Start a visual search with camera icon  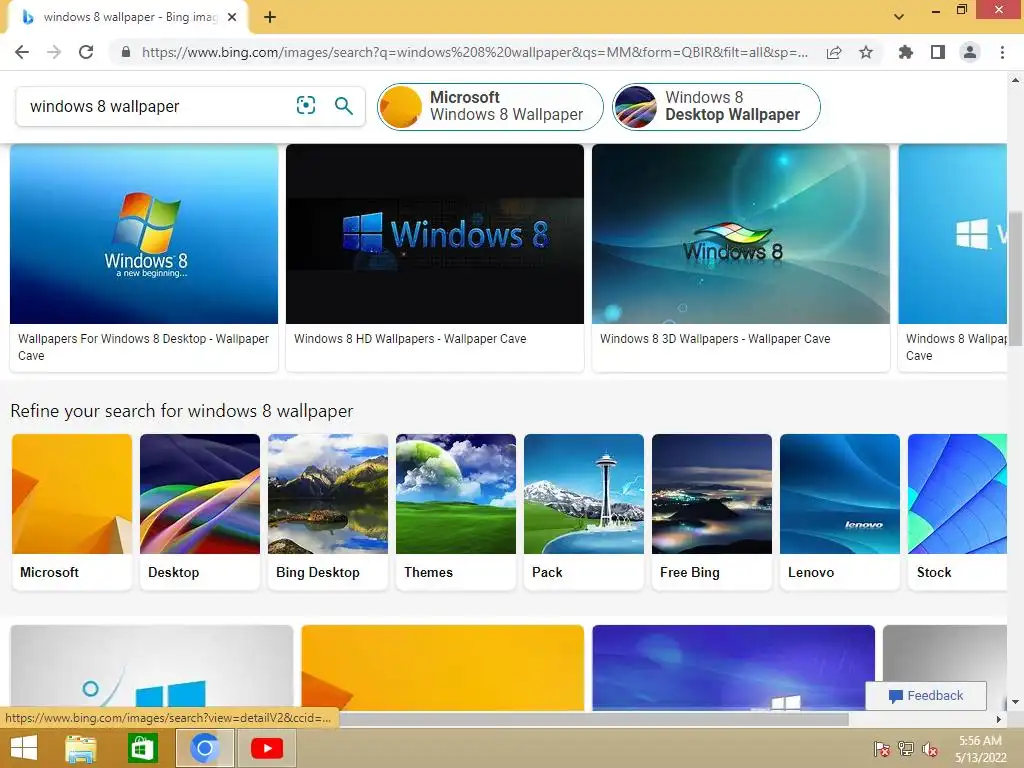[306, 105]
